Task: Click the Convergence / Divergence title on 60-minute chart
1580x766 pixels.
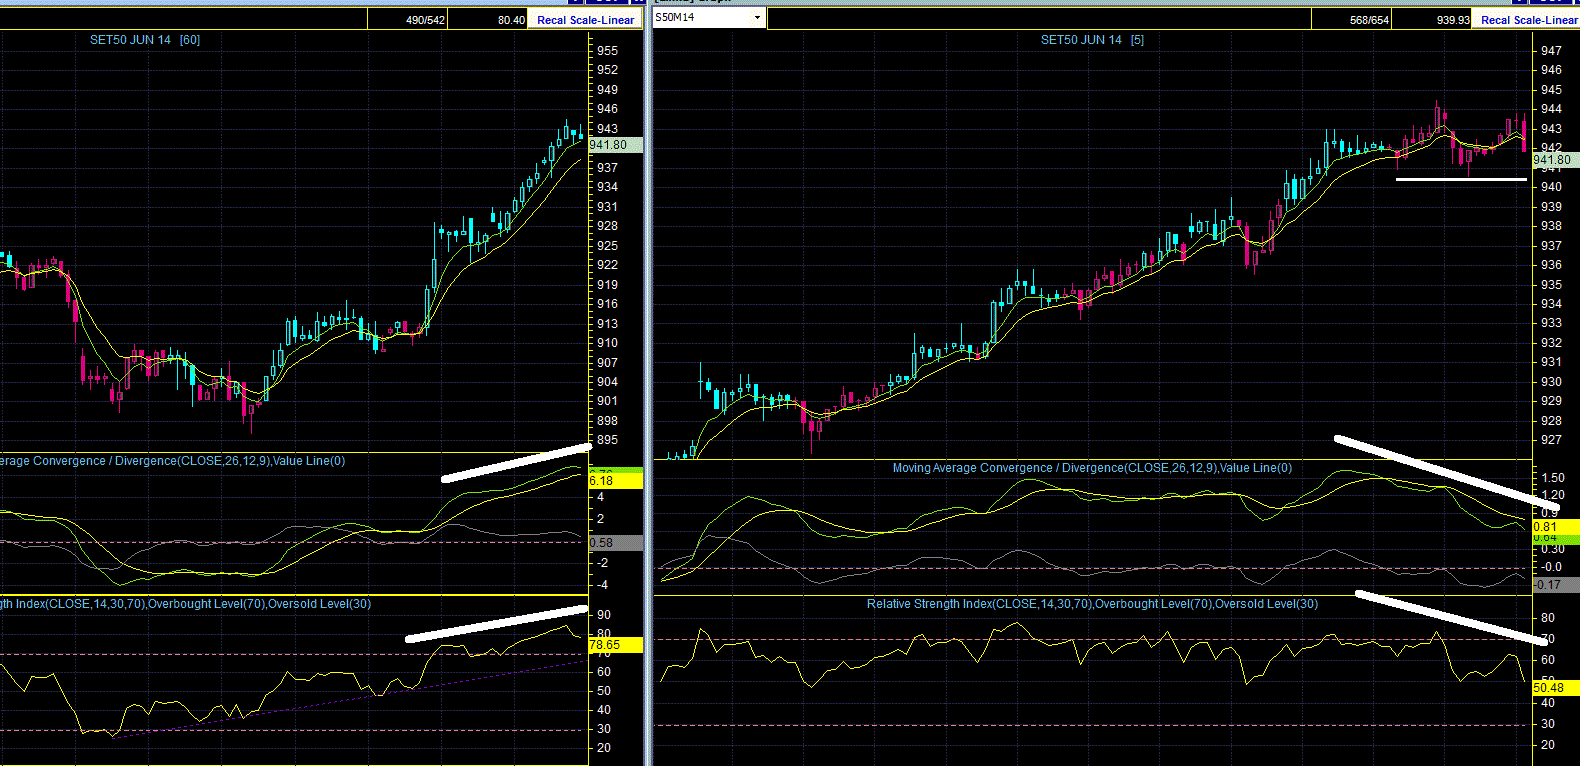Action: click(172, 461)
